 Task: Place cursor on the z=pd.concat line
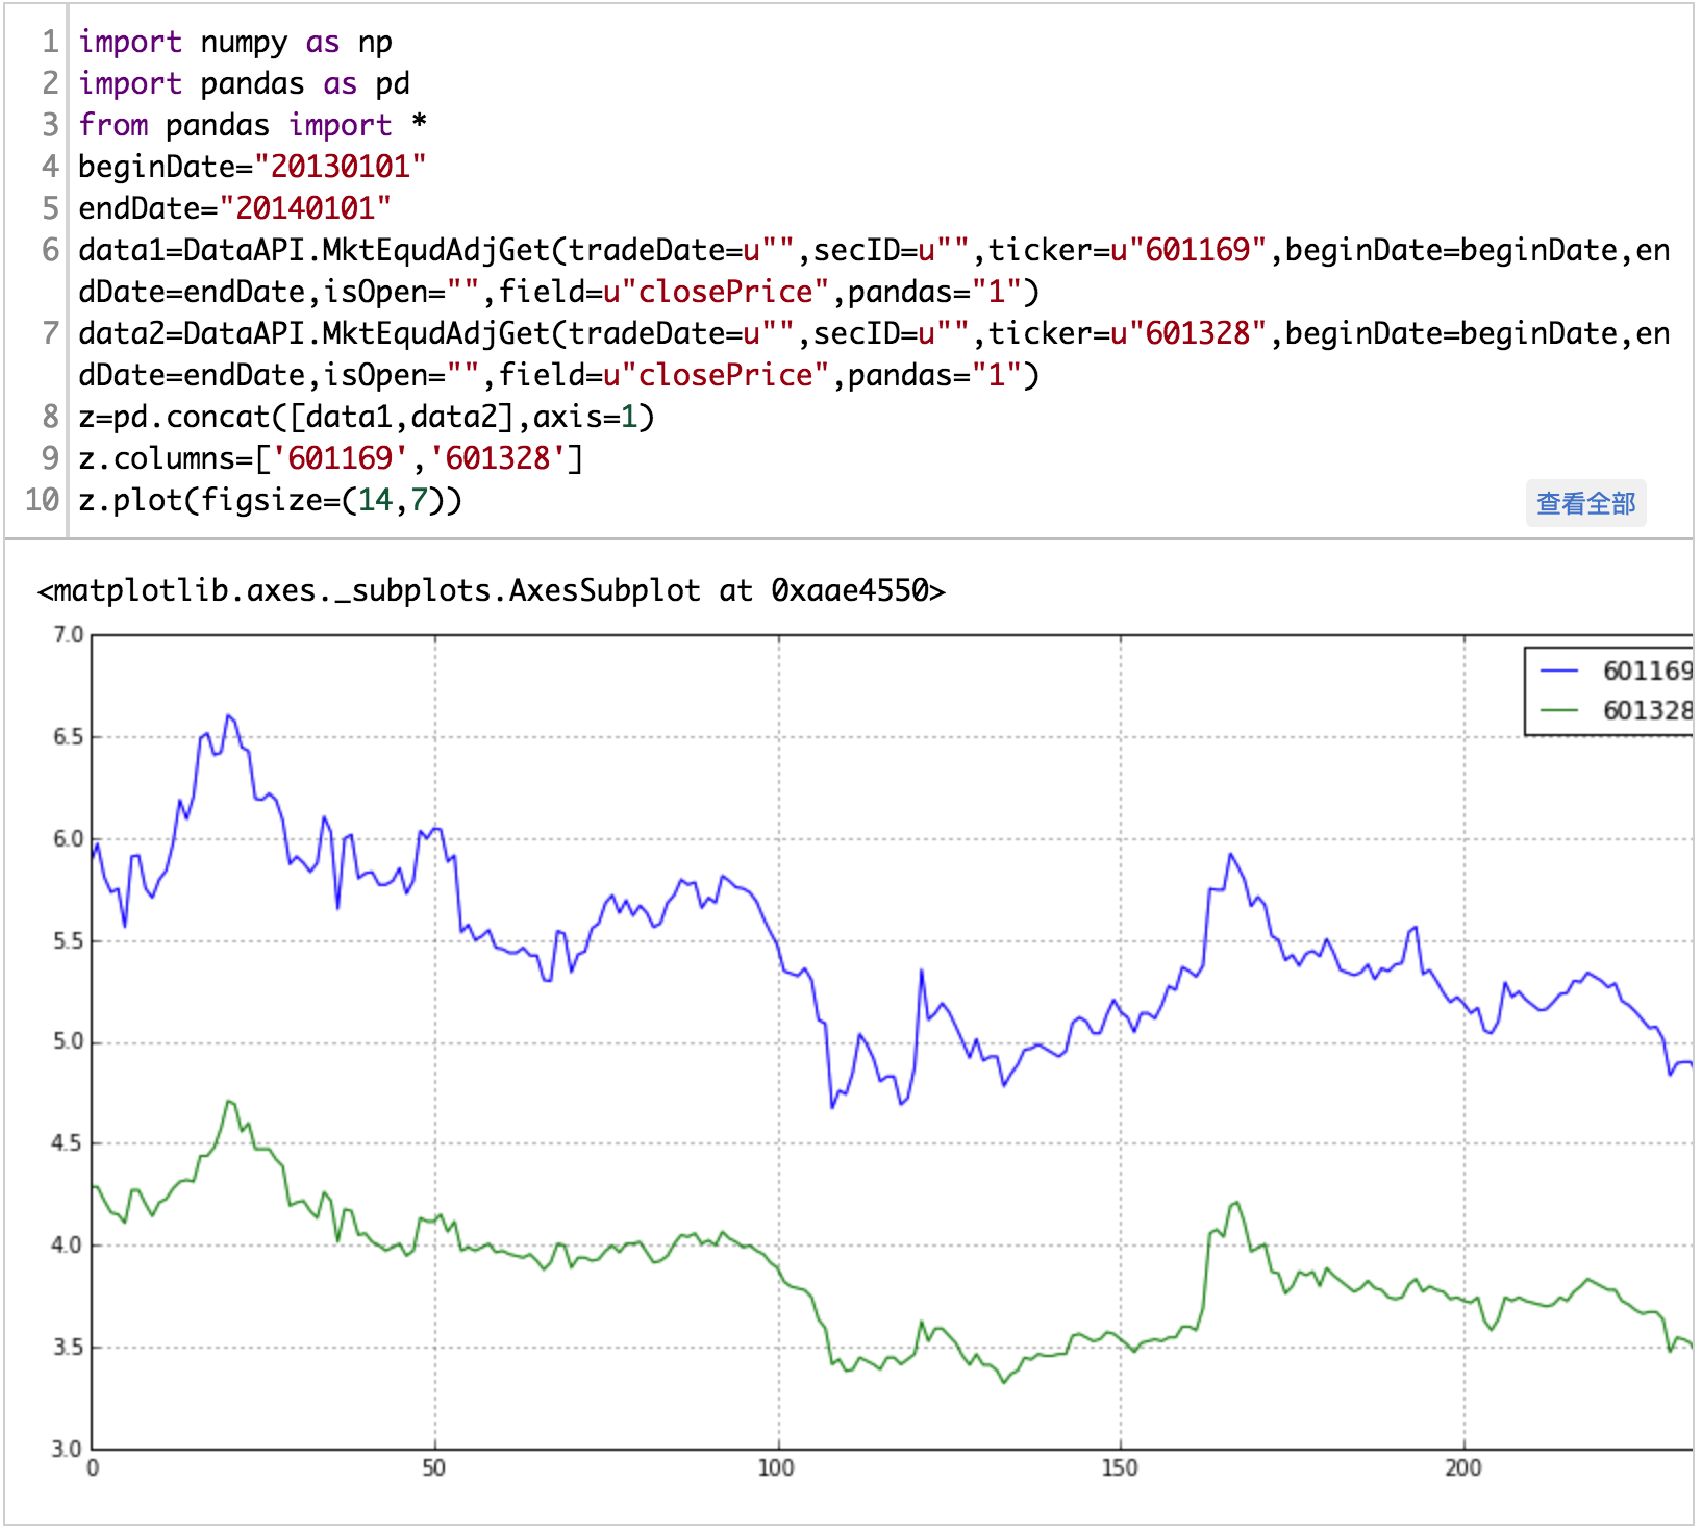coord(366,416)
